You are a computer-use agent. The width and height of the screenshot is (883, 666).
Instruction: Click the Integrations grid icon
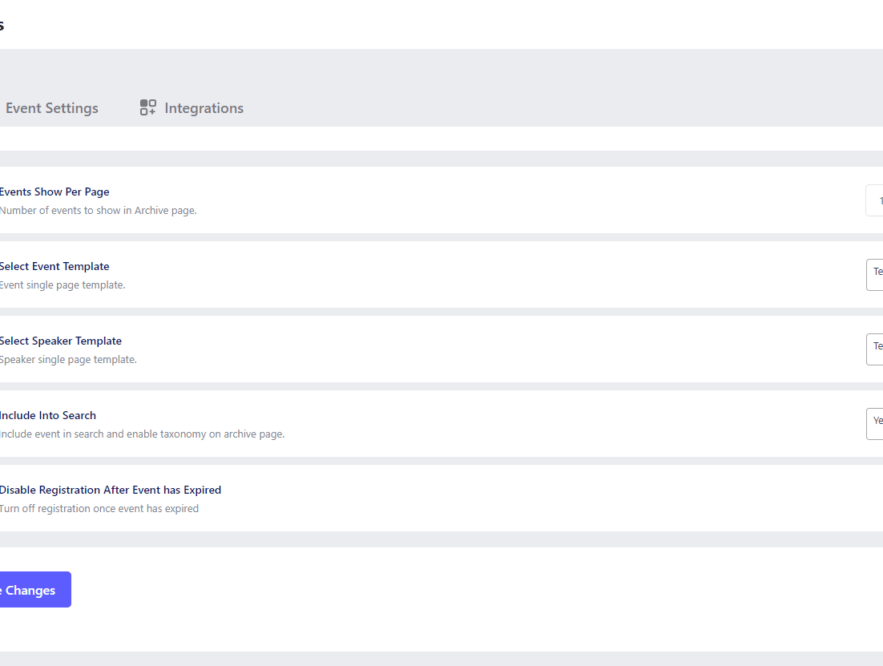147,106
